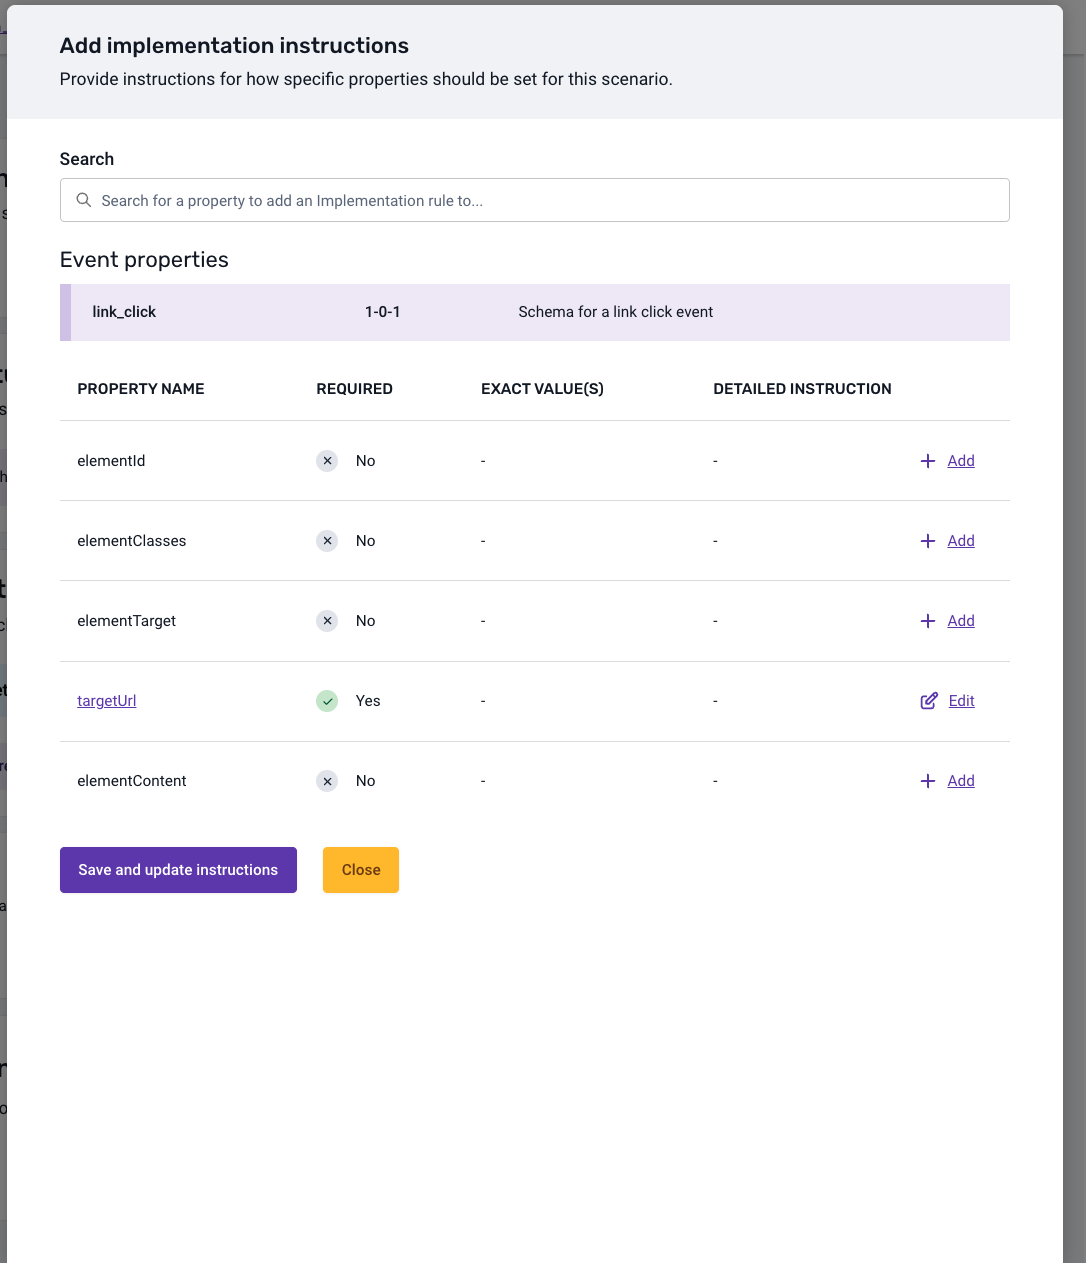Click Add for the elementId property
The width and height of the screenshot is (1086, 1263).
coord(960,460)
